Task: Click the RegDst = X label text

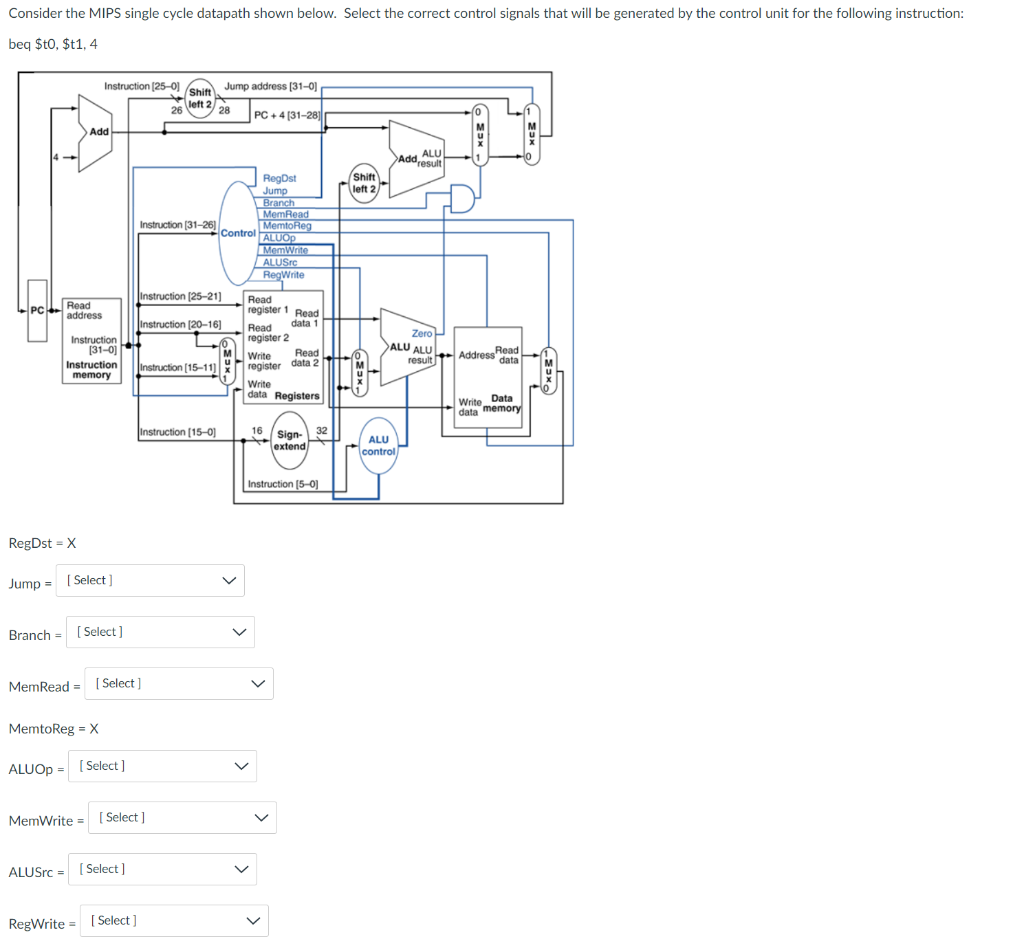Action: (41, 543)
